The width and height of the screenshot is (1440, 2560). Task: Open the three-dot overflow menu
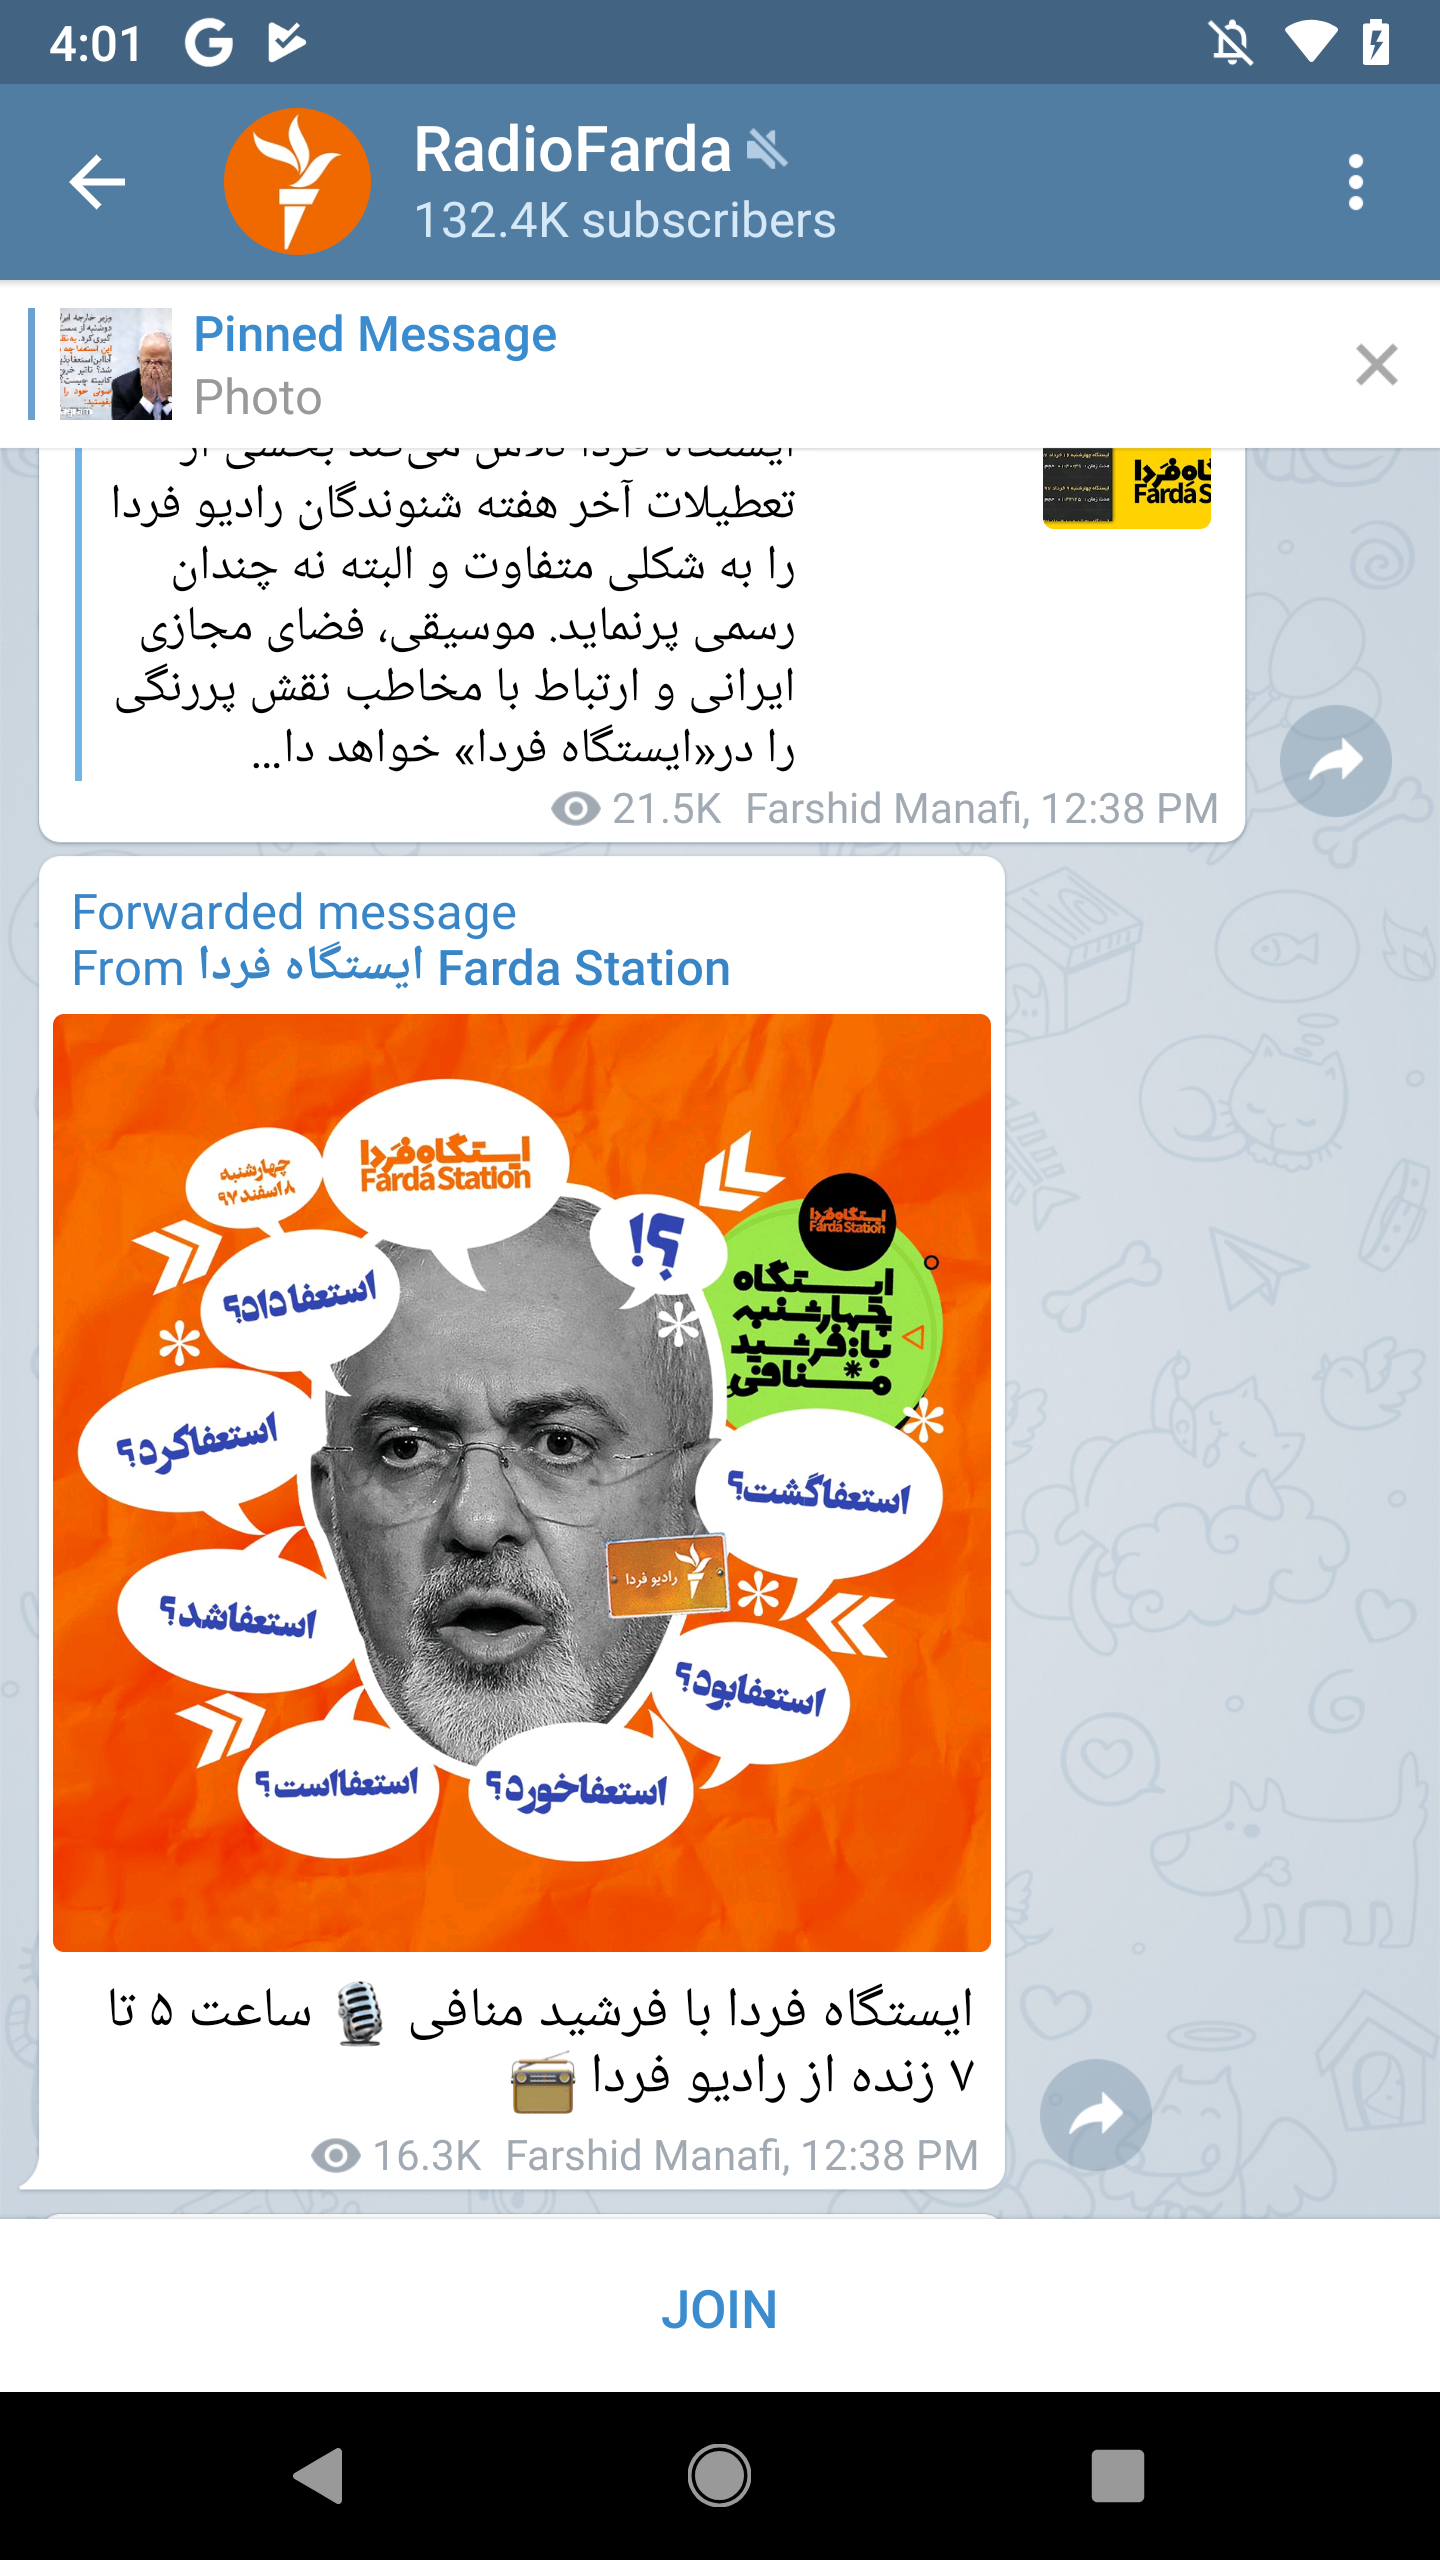coord(1355,182)
